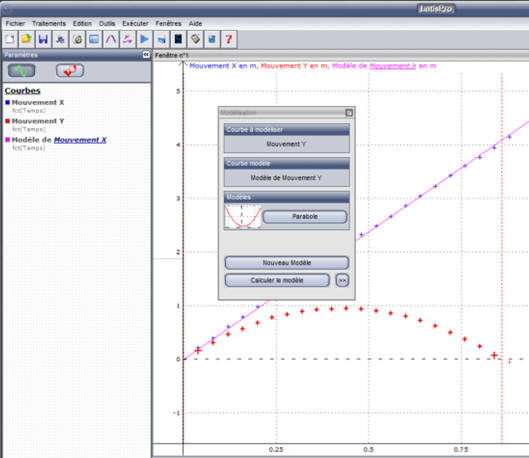This screenshot has height=458, width=529.
Task: Click the blue color square of Mouvement X
Action: tap(7, 102)
